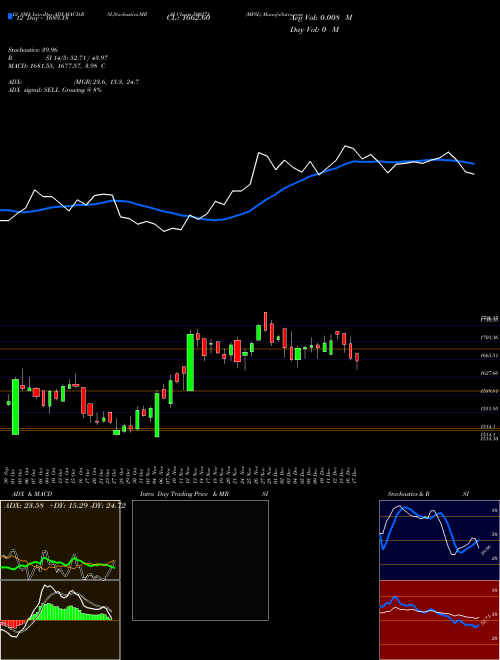Click the empty intraday trading price box
The height and width of the screenshot is (660, 500).
coord(200,560)
